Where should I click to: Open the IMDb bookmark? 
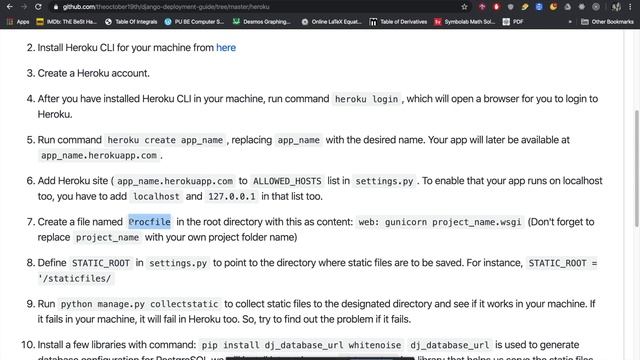[x=67, y=22]
